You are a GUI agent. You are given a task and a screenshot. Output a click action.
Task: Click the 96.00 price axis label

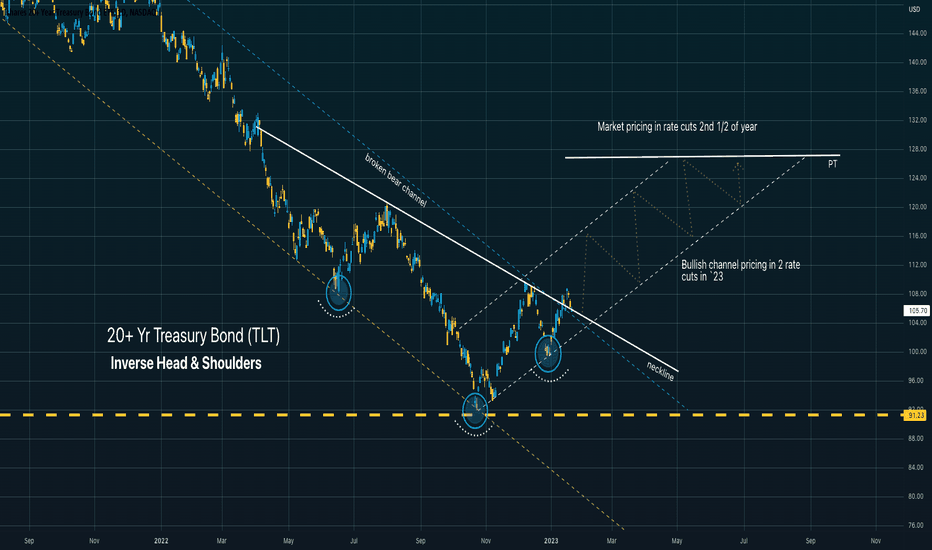coord(917,381)
